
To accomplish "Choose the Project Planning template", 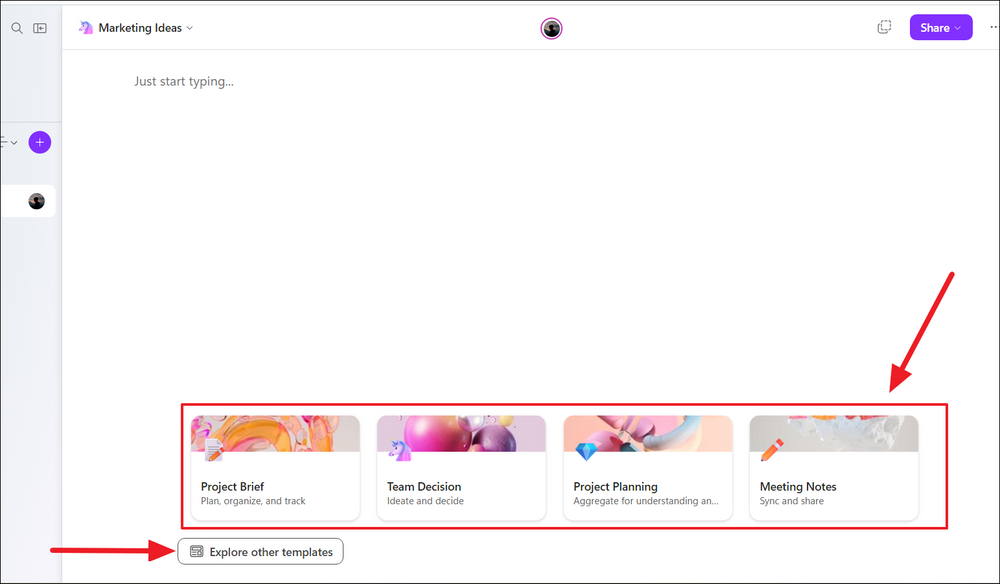I will 647,468.
